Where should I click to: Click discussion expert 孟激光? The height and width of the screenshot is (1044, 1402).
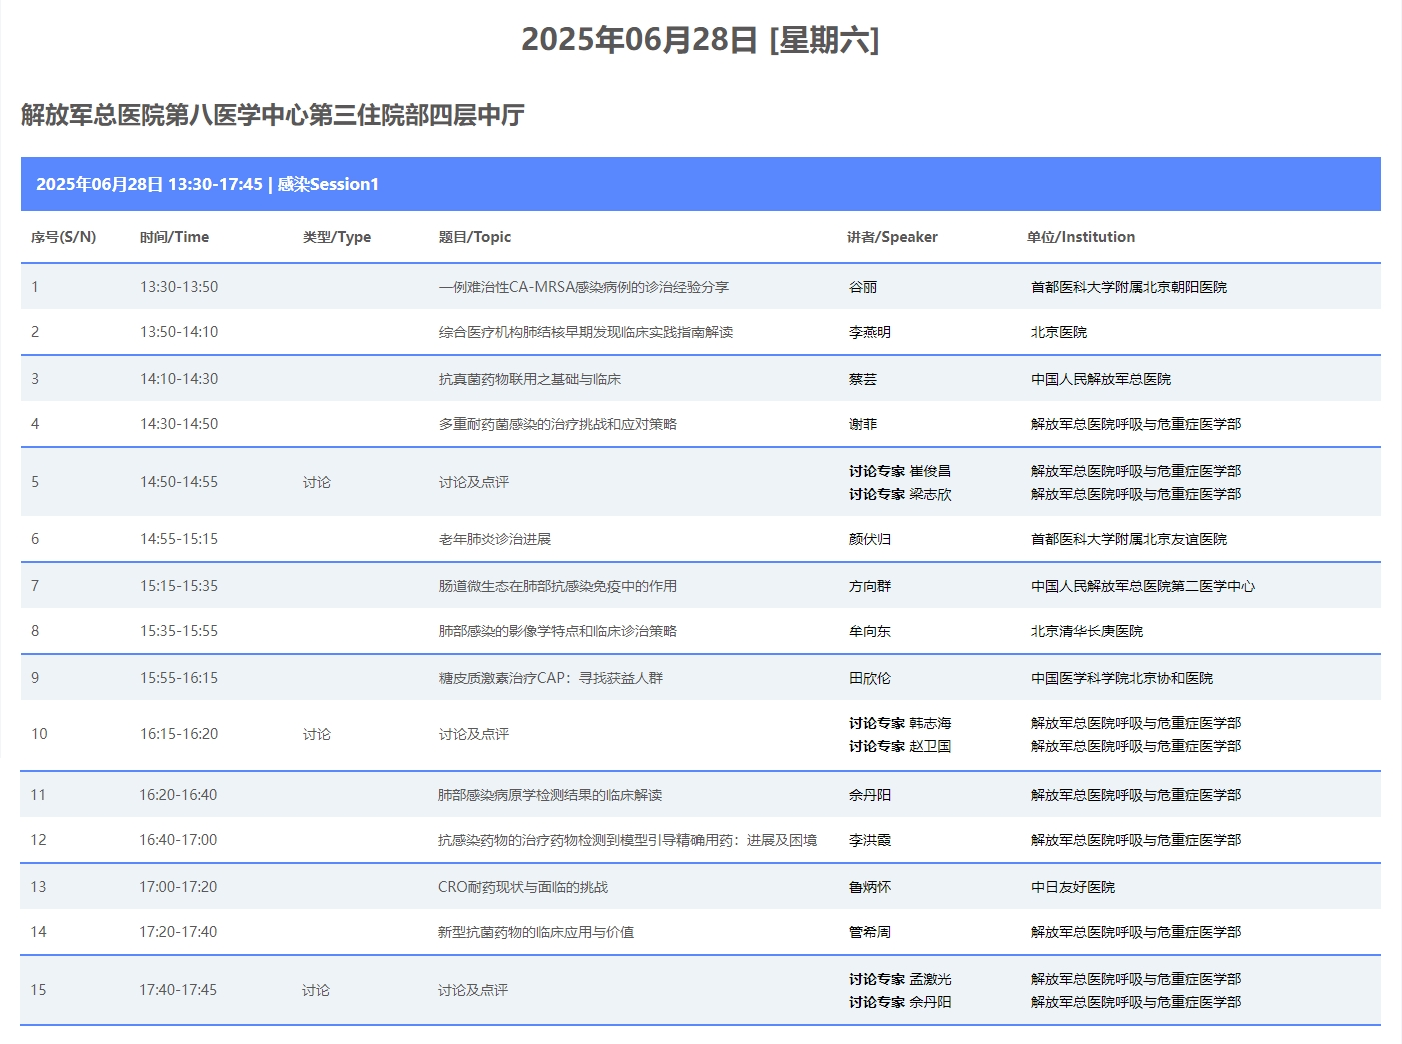(x=930, y=979)
